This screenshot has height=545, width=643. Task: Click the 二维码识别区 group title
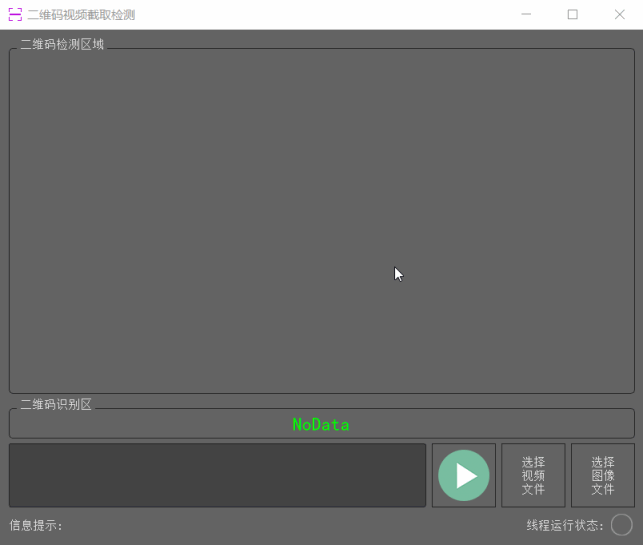click(56, 405)
